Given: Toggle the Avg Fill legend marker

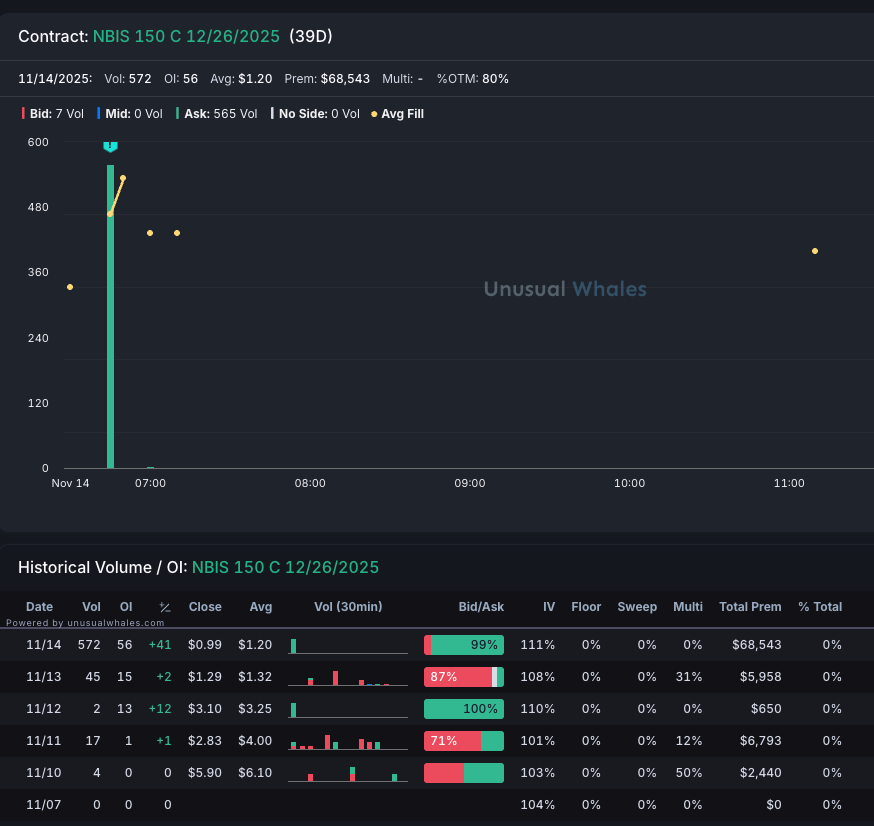Looking at the screenshot, I should 397,114.
